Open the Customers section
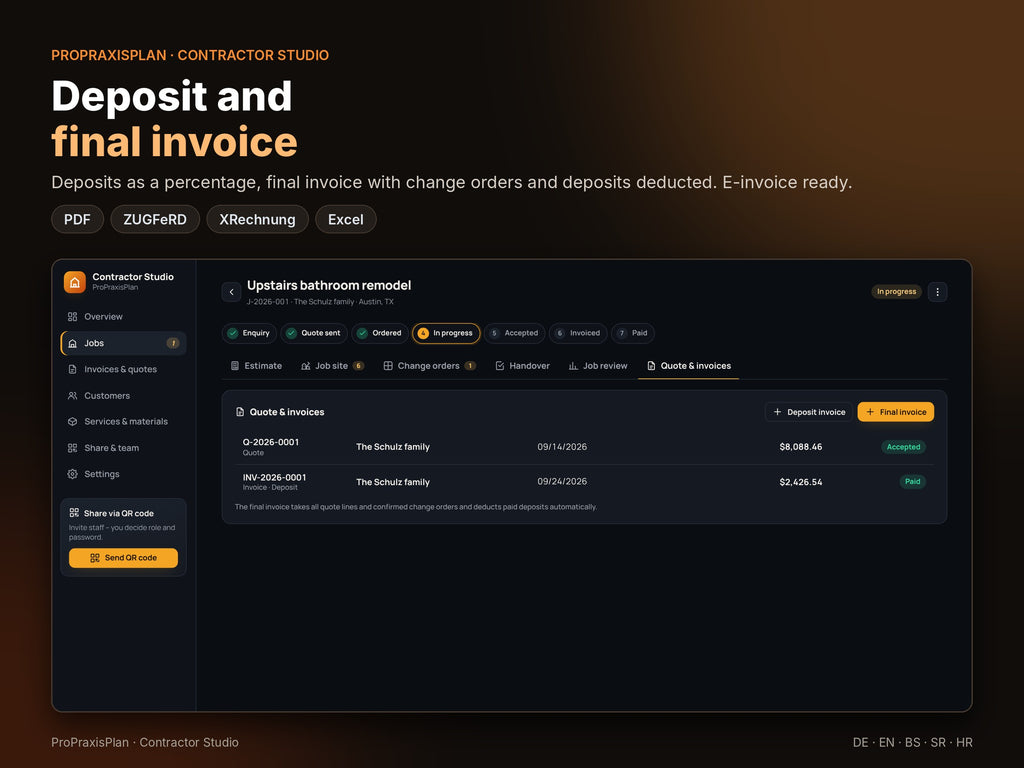Viewport: 1024px width, 768px height. coord(123,396)
